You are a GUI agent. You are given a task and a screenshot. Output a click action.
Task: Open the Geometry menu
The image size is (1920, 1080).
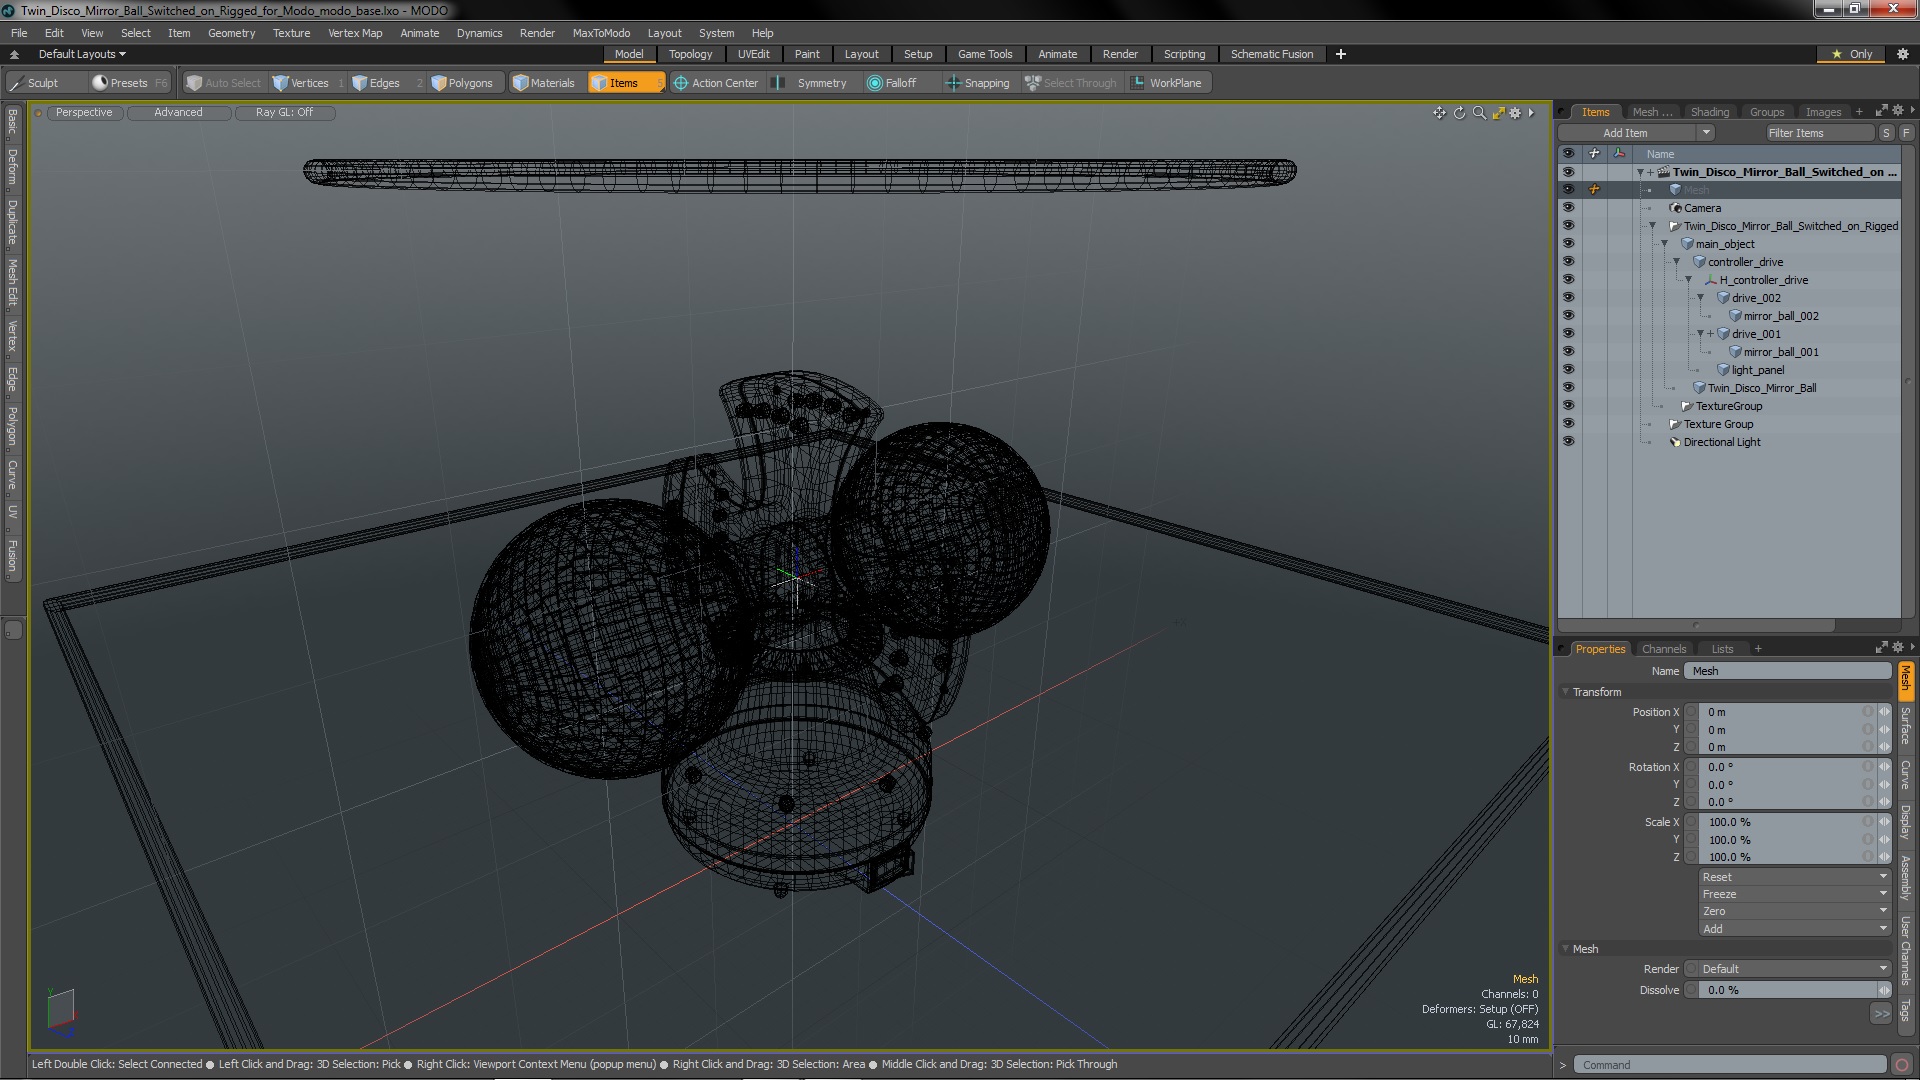[231, 33]
